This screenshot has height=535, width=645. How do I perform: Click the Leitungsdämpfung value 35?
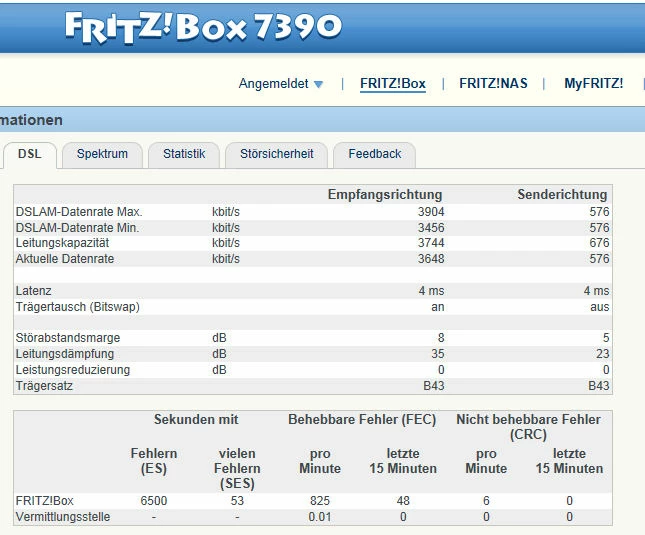[x=438, y=354]
